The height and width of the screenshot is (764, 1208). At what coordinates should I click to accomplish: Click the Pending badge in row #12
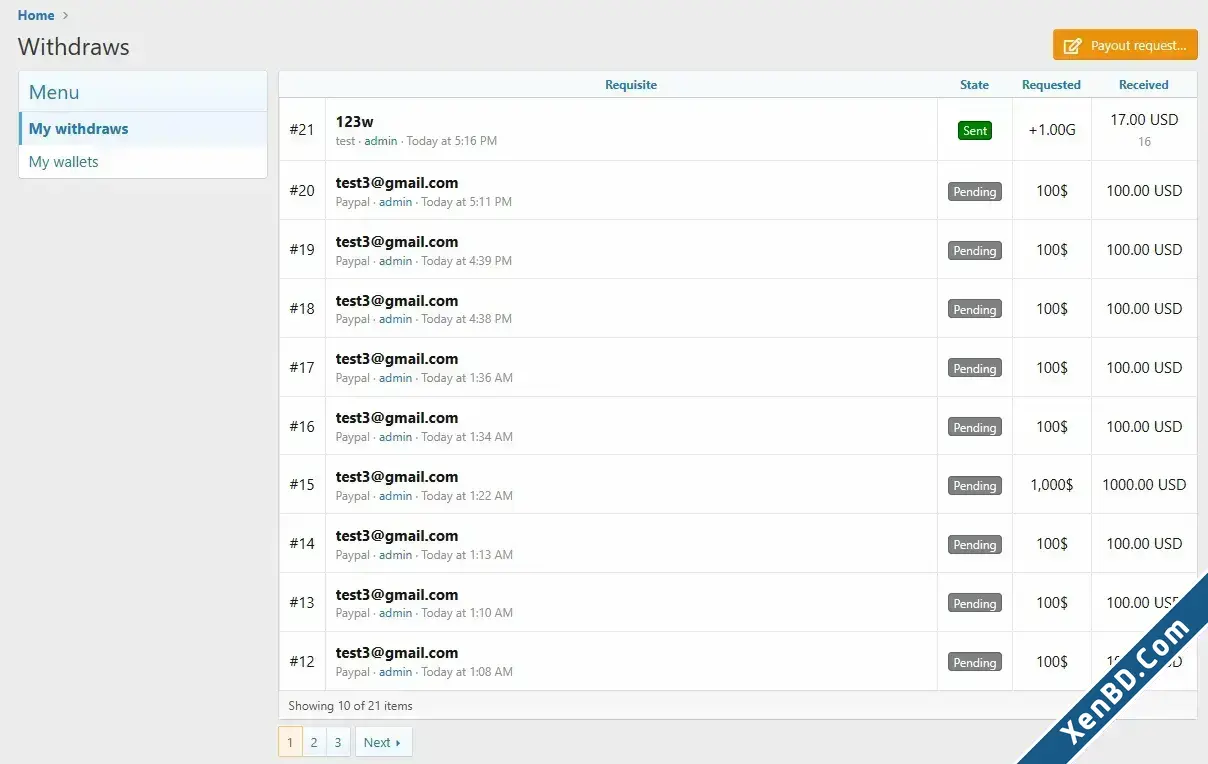(975, 663)
